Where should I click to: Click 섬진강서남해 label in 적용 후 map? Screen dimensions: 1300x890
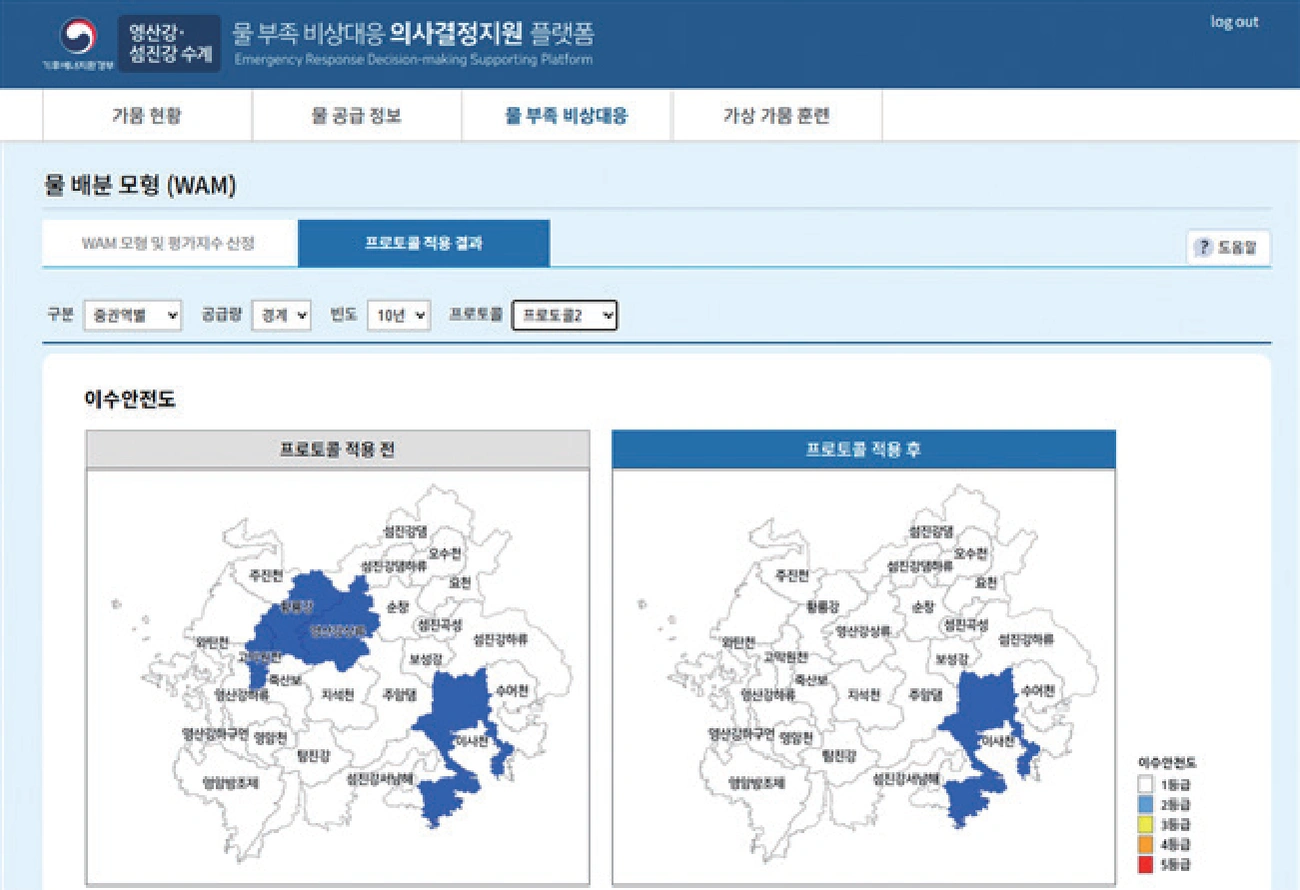pos(906,778)
